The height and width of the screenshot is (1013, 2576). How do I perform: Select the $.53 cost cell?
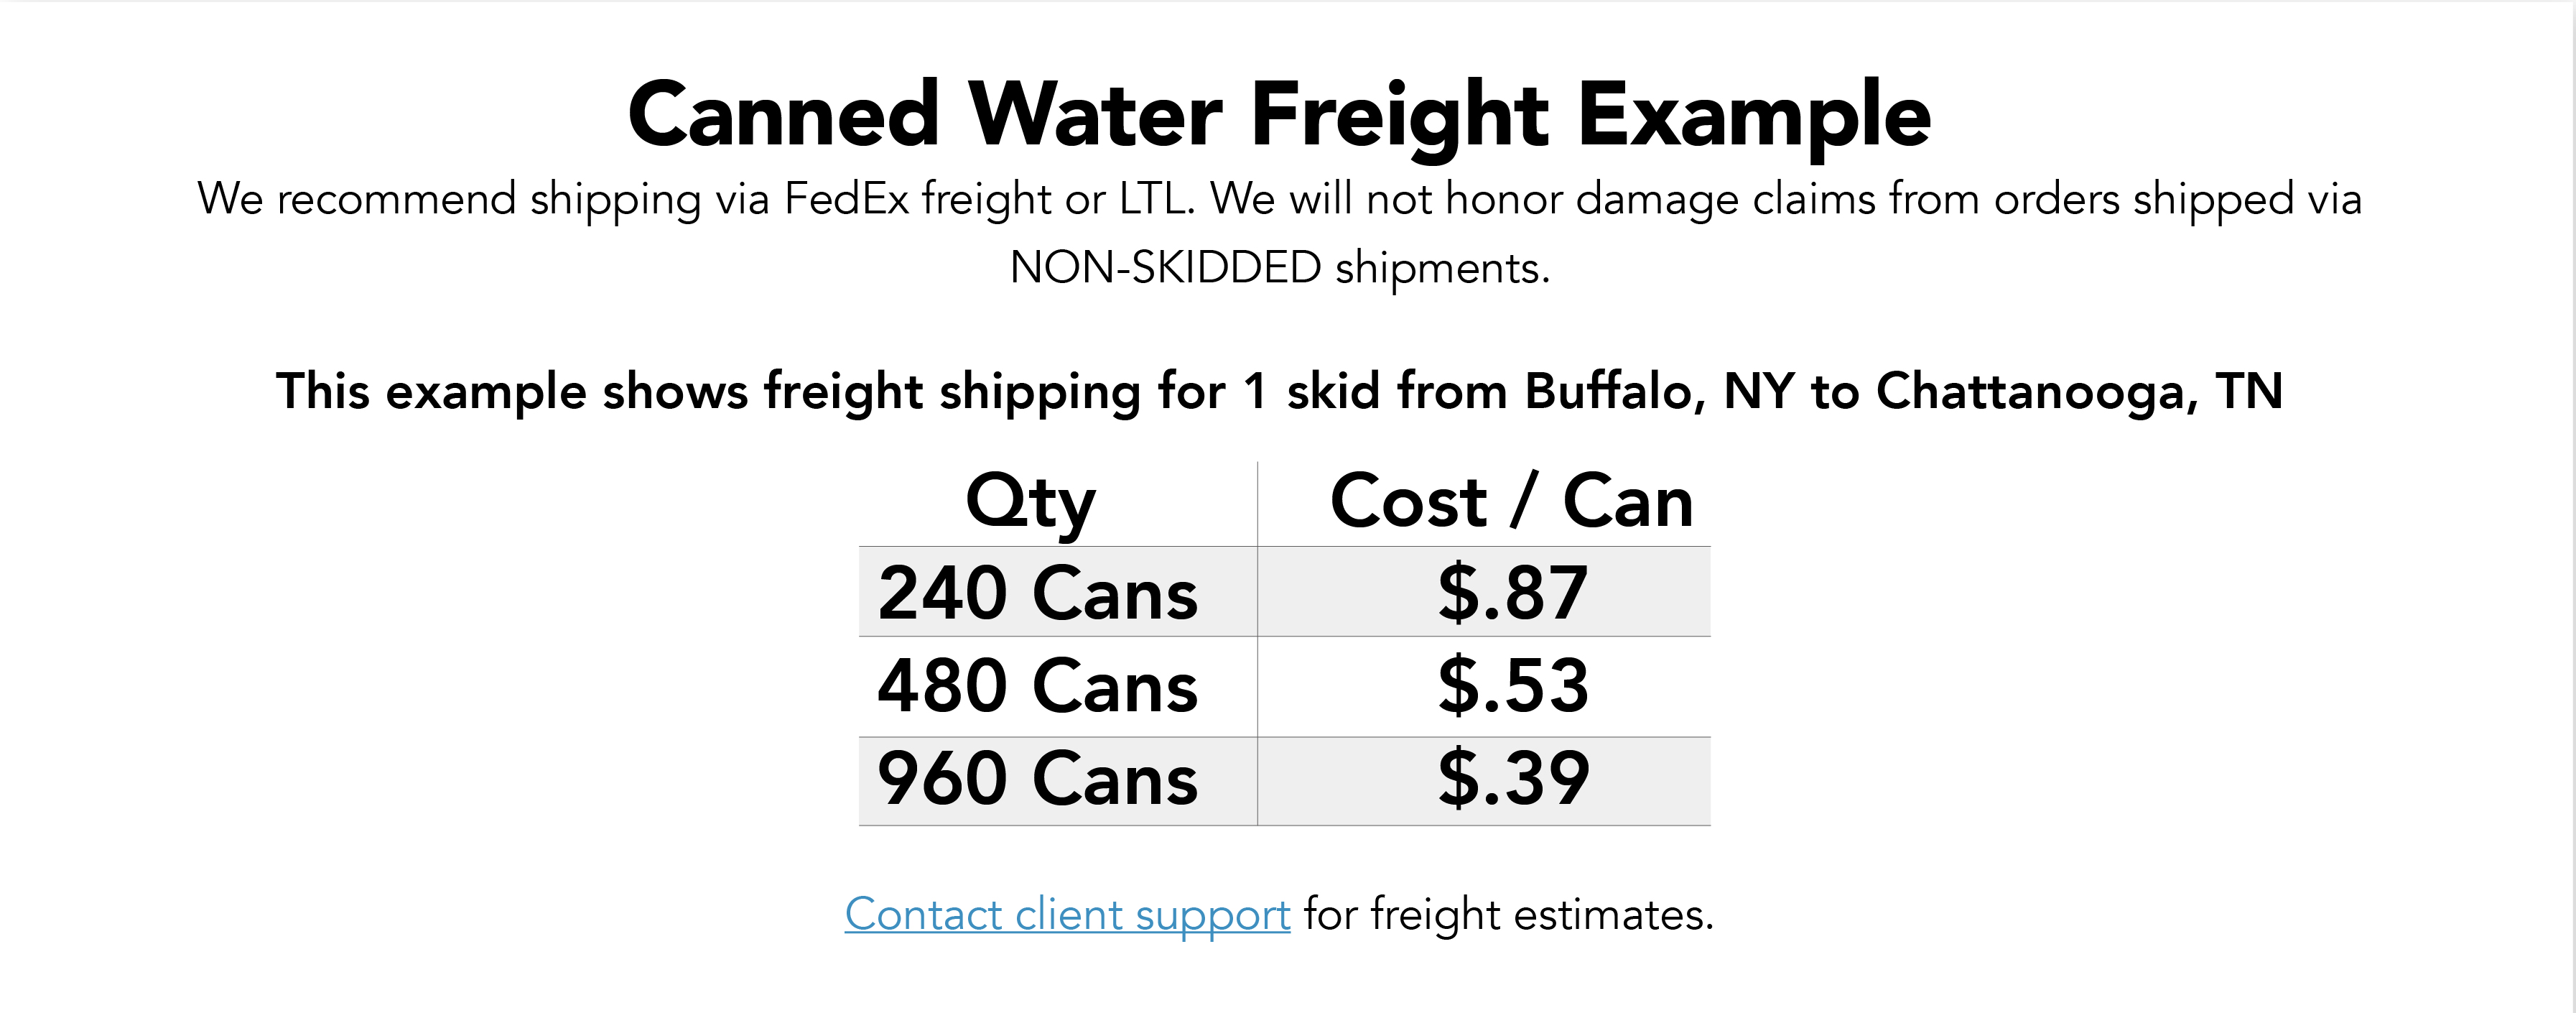click(x=1512, y=686)
